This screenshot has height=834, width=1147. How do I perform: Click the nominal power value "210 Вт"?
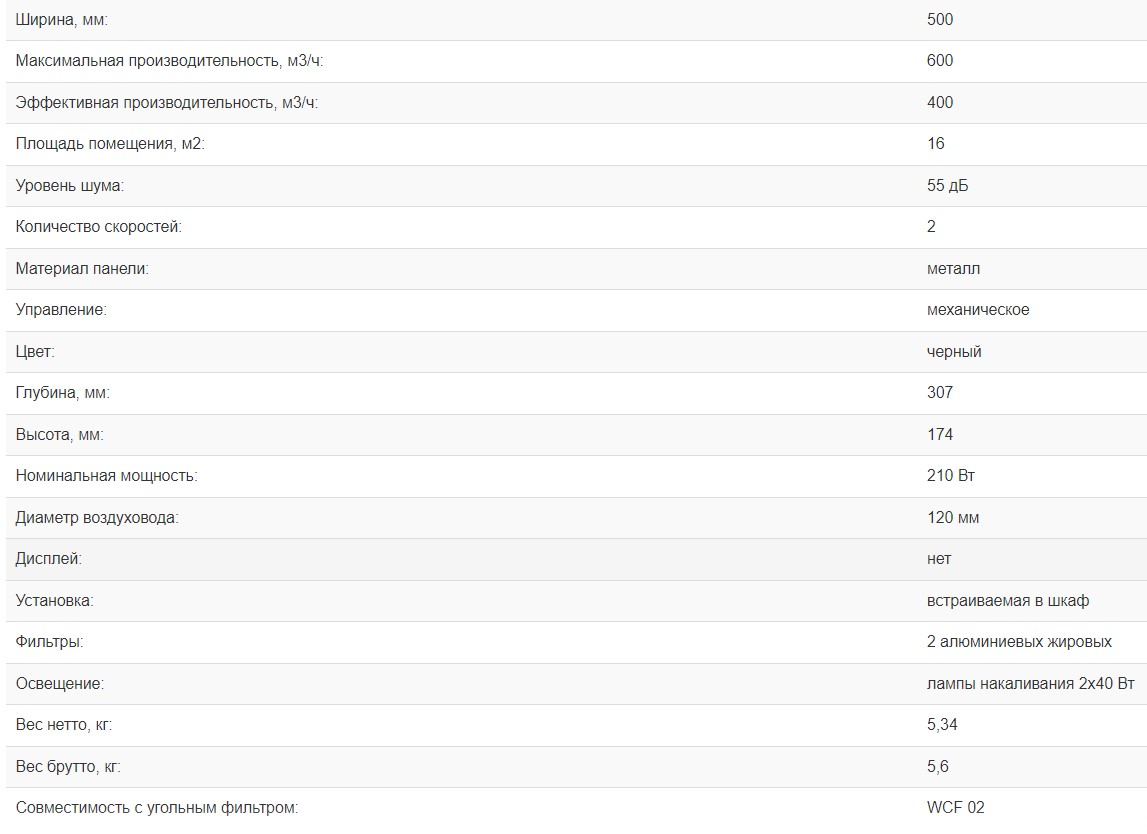click(951, 476)
